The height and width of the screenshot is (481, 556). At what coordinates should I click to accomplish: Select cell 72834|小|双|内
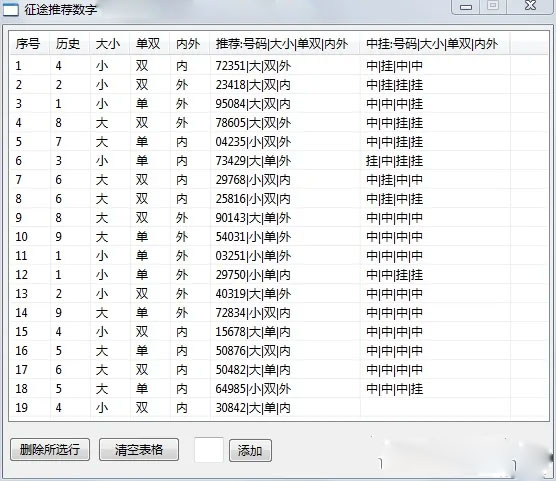click(x=253, y=313)
